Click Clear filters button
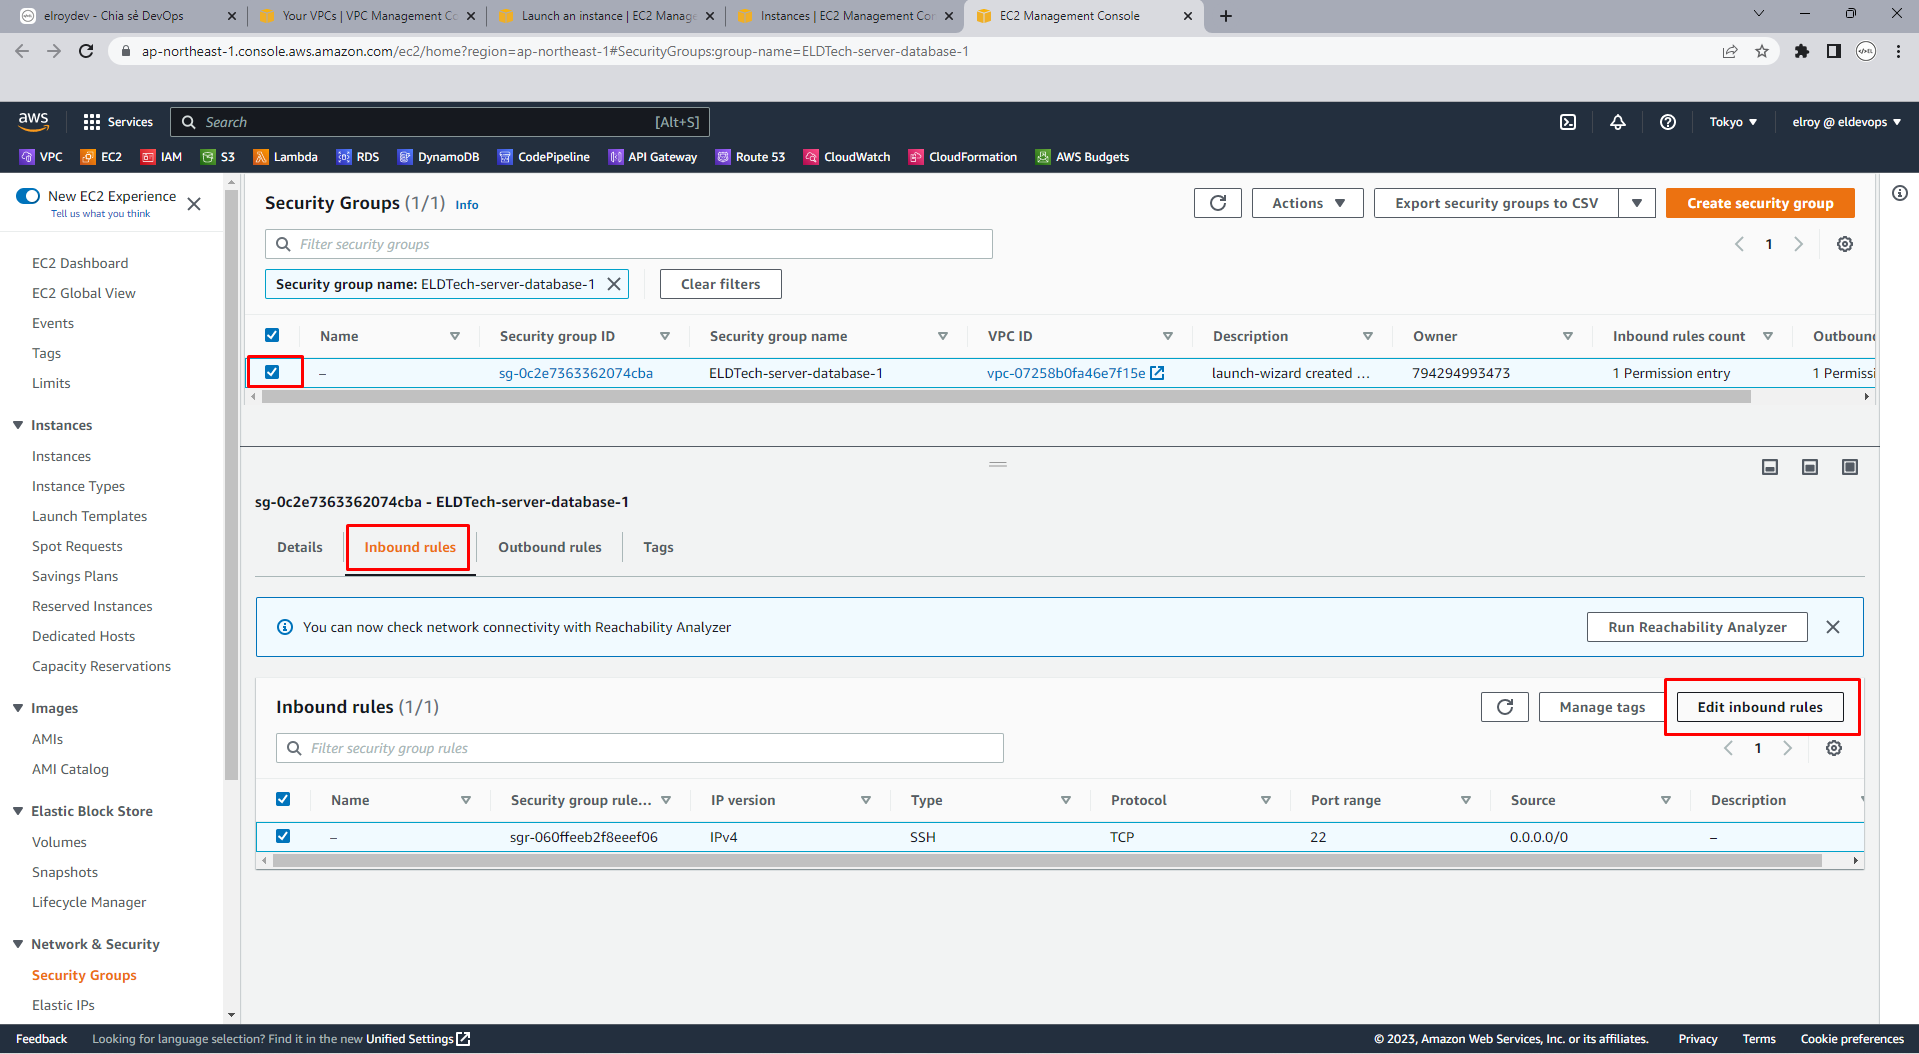The width and height of the screenshot is (1919, 1054). pos(720,284)
